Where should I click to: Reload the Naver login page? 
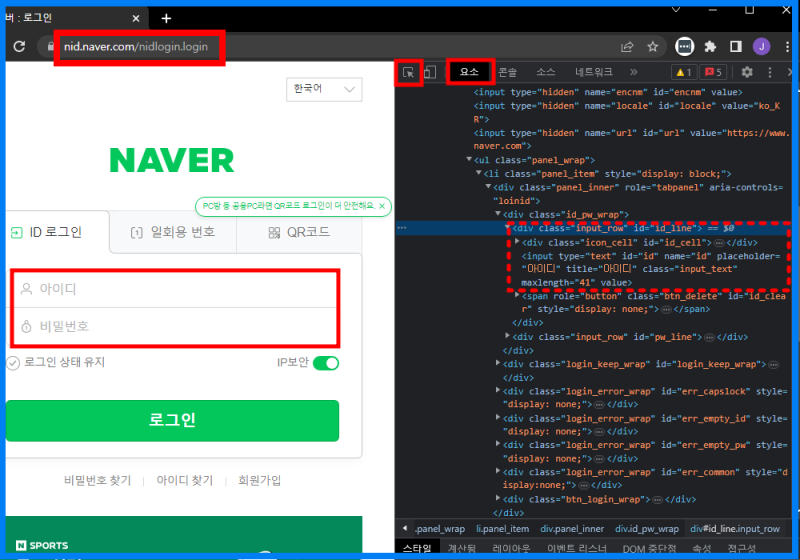pyautogui.click(x=19, y=46)
